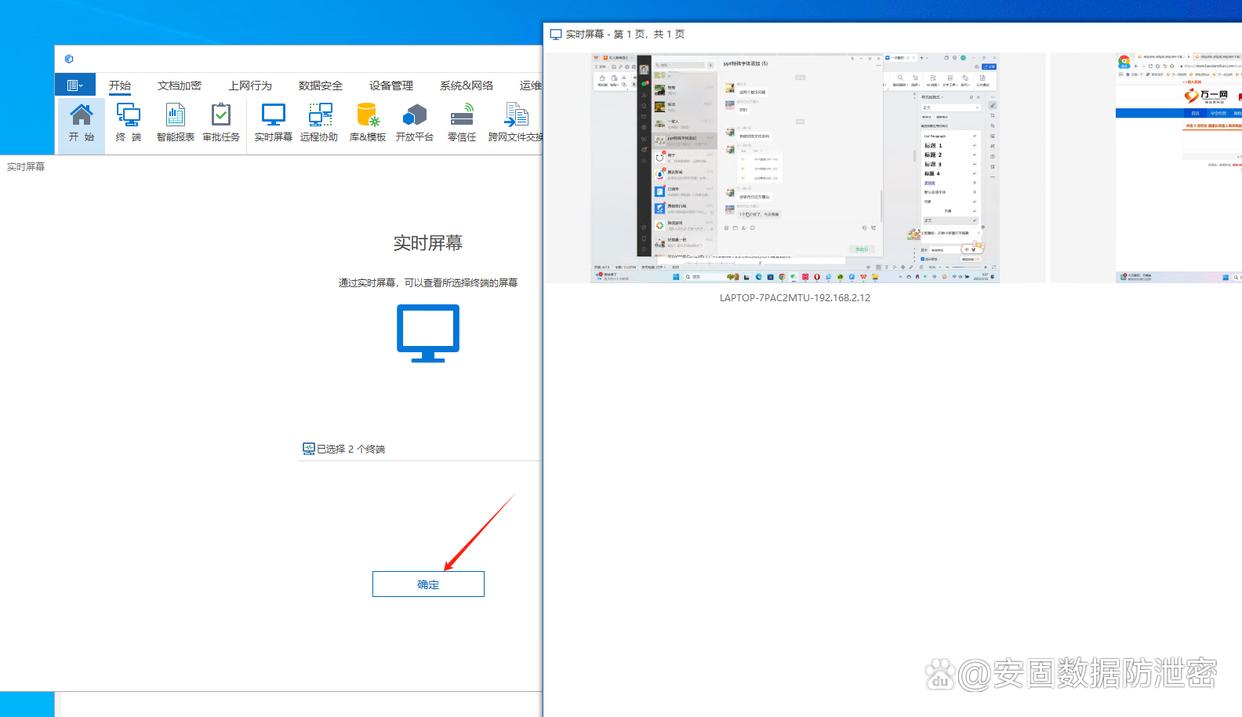The height and width of the screenshot is (717, 1242).
Task: Select the second terminal screen thumbnail
Action: pos(1179,167)
